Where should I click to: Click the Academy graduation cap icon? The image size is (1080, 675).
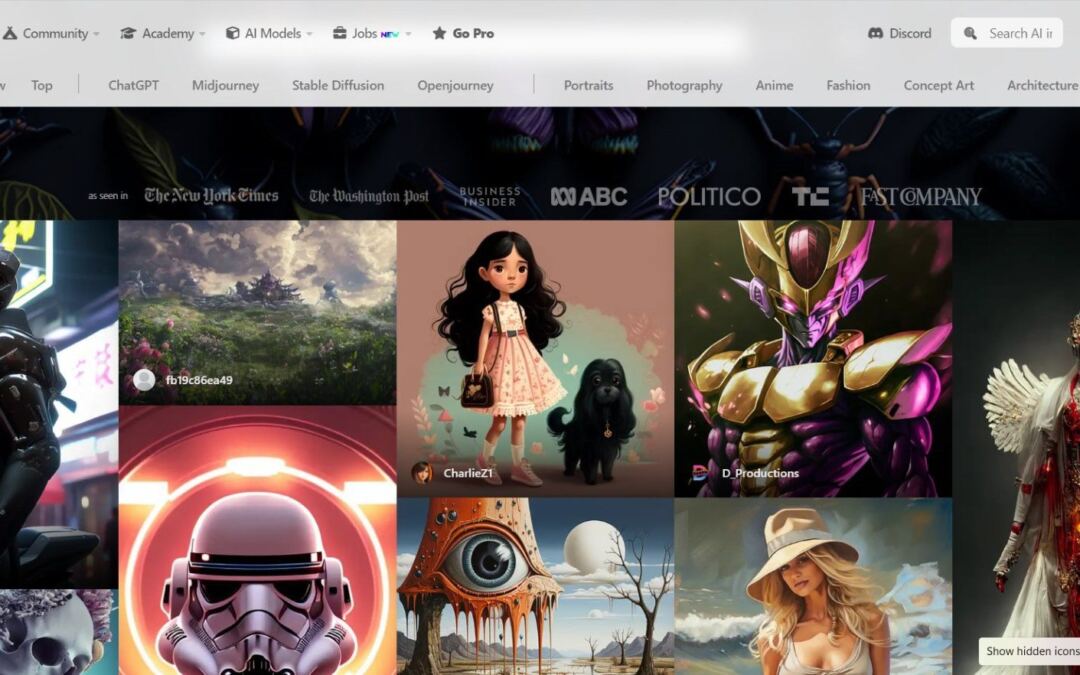[128, 33]
